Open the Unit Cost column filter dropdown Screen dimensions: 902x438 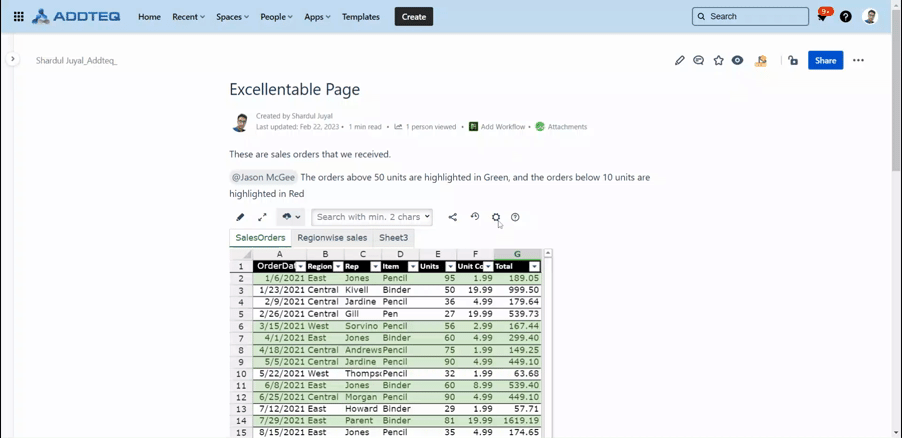(x=488, y=266)
